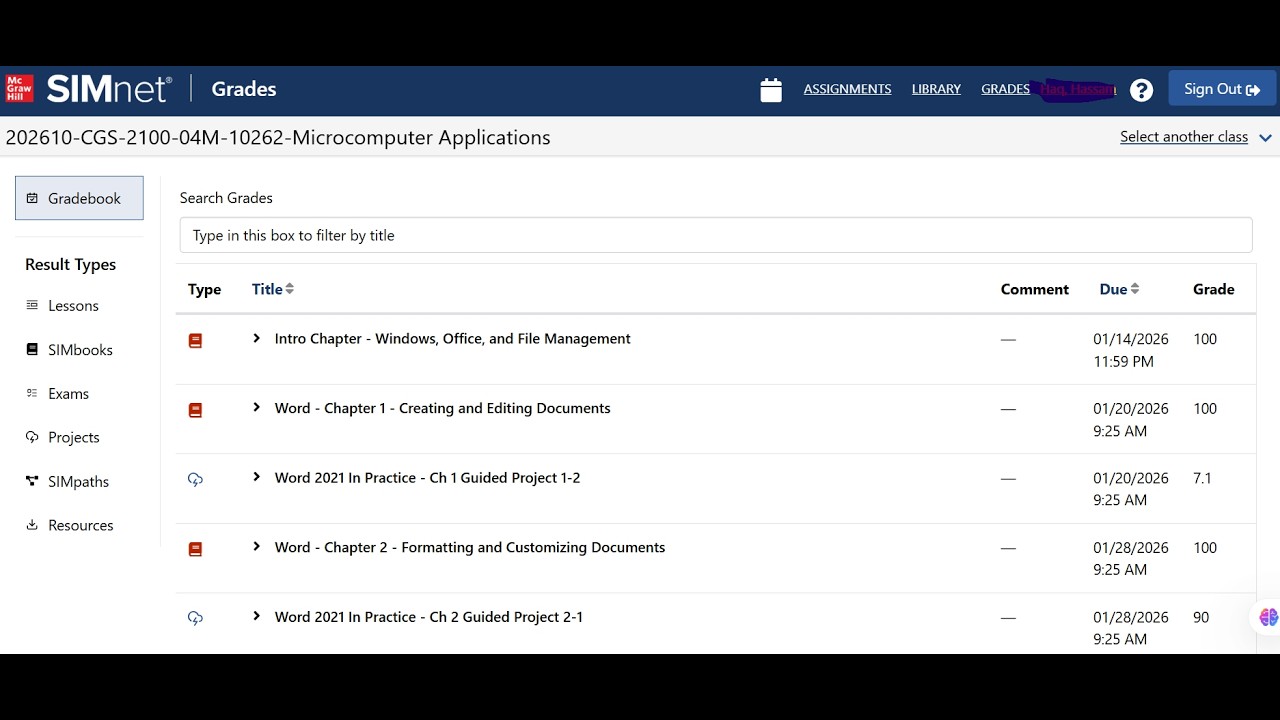Filter results by Lessons

tap(62, 306)
